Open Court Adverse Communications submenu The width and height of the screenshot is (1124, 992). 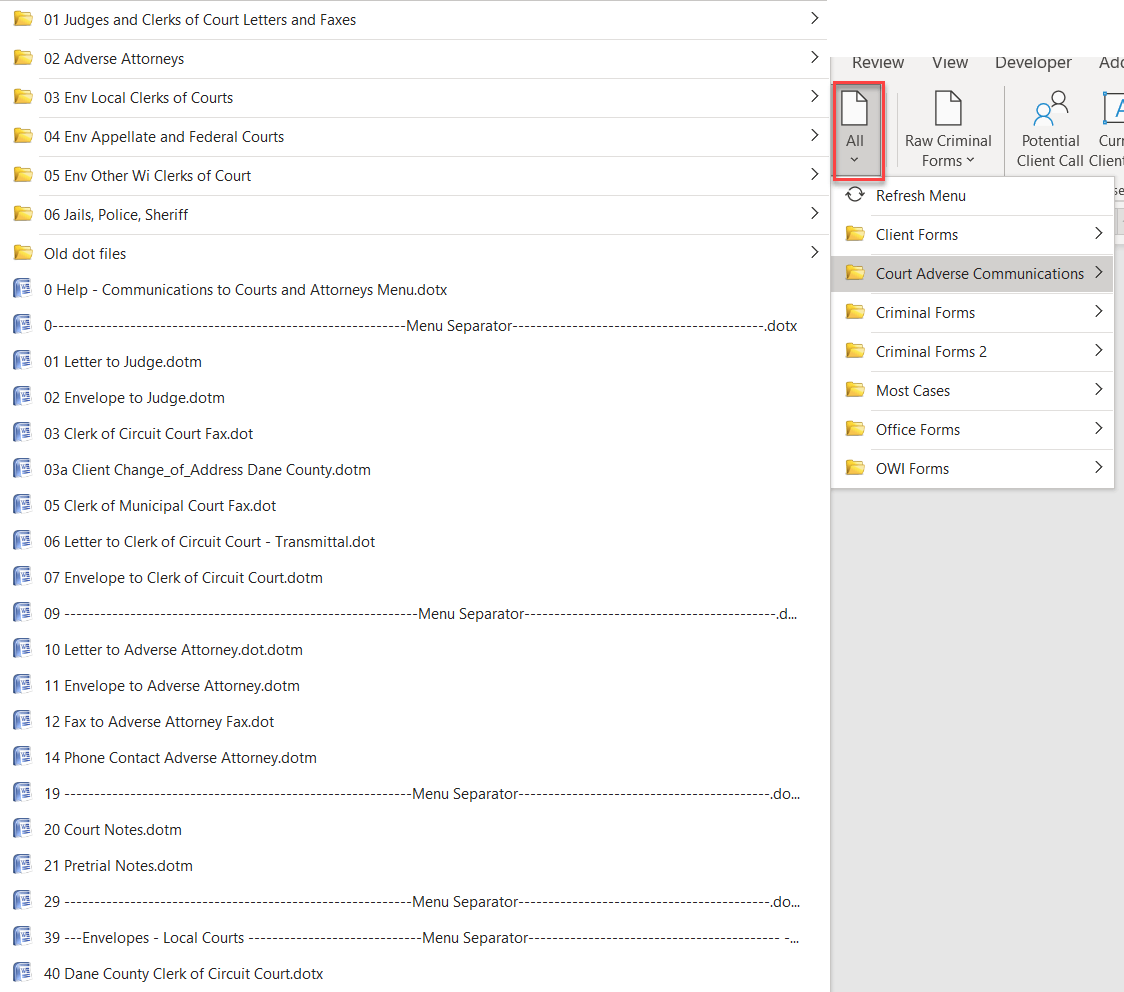972,273
